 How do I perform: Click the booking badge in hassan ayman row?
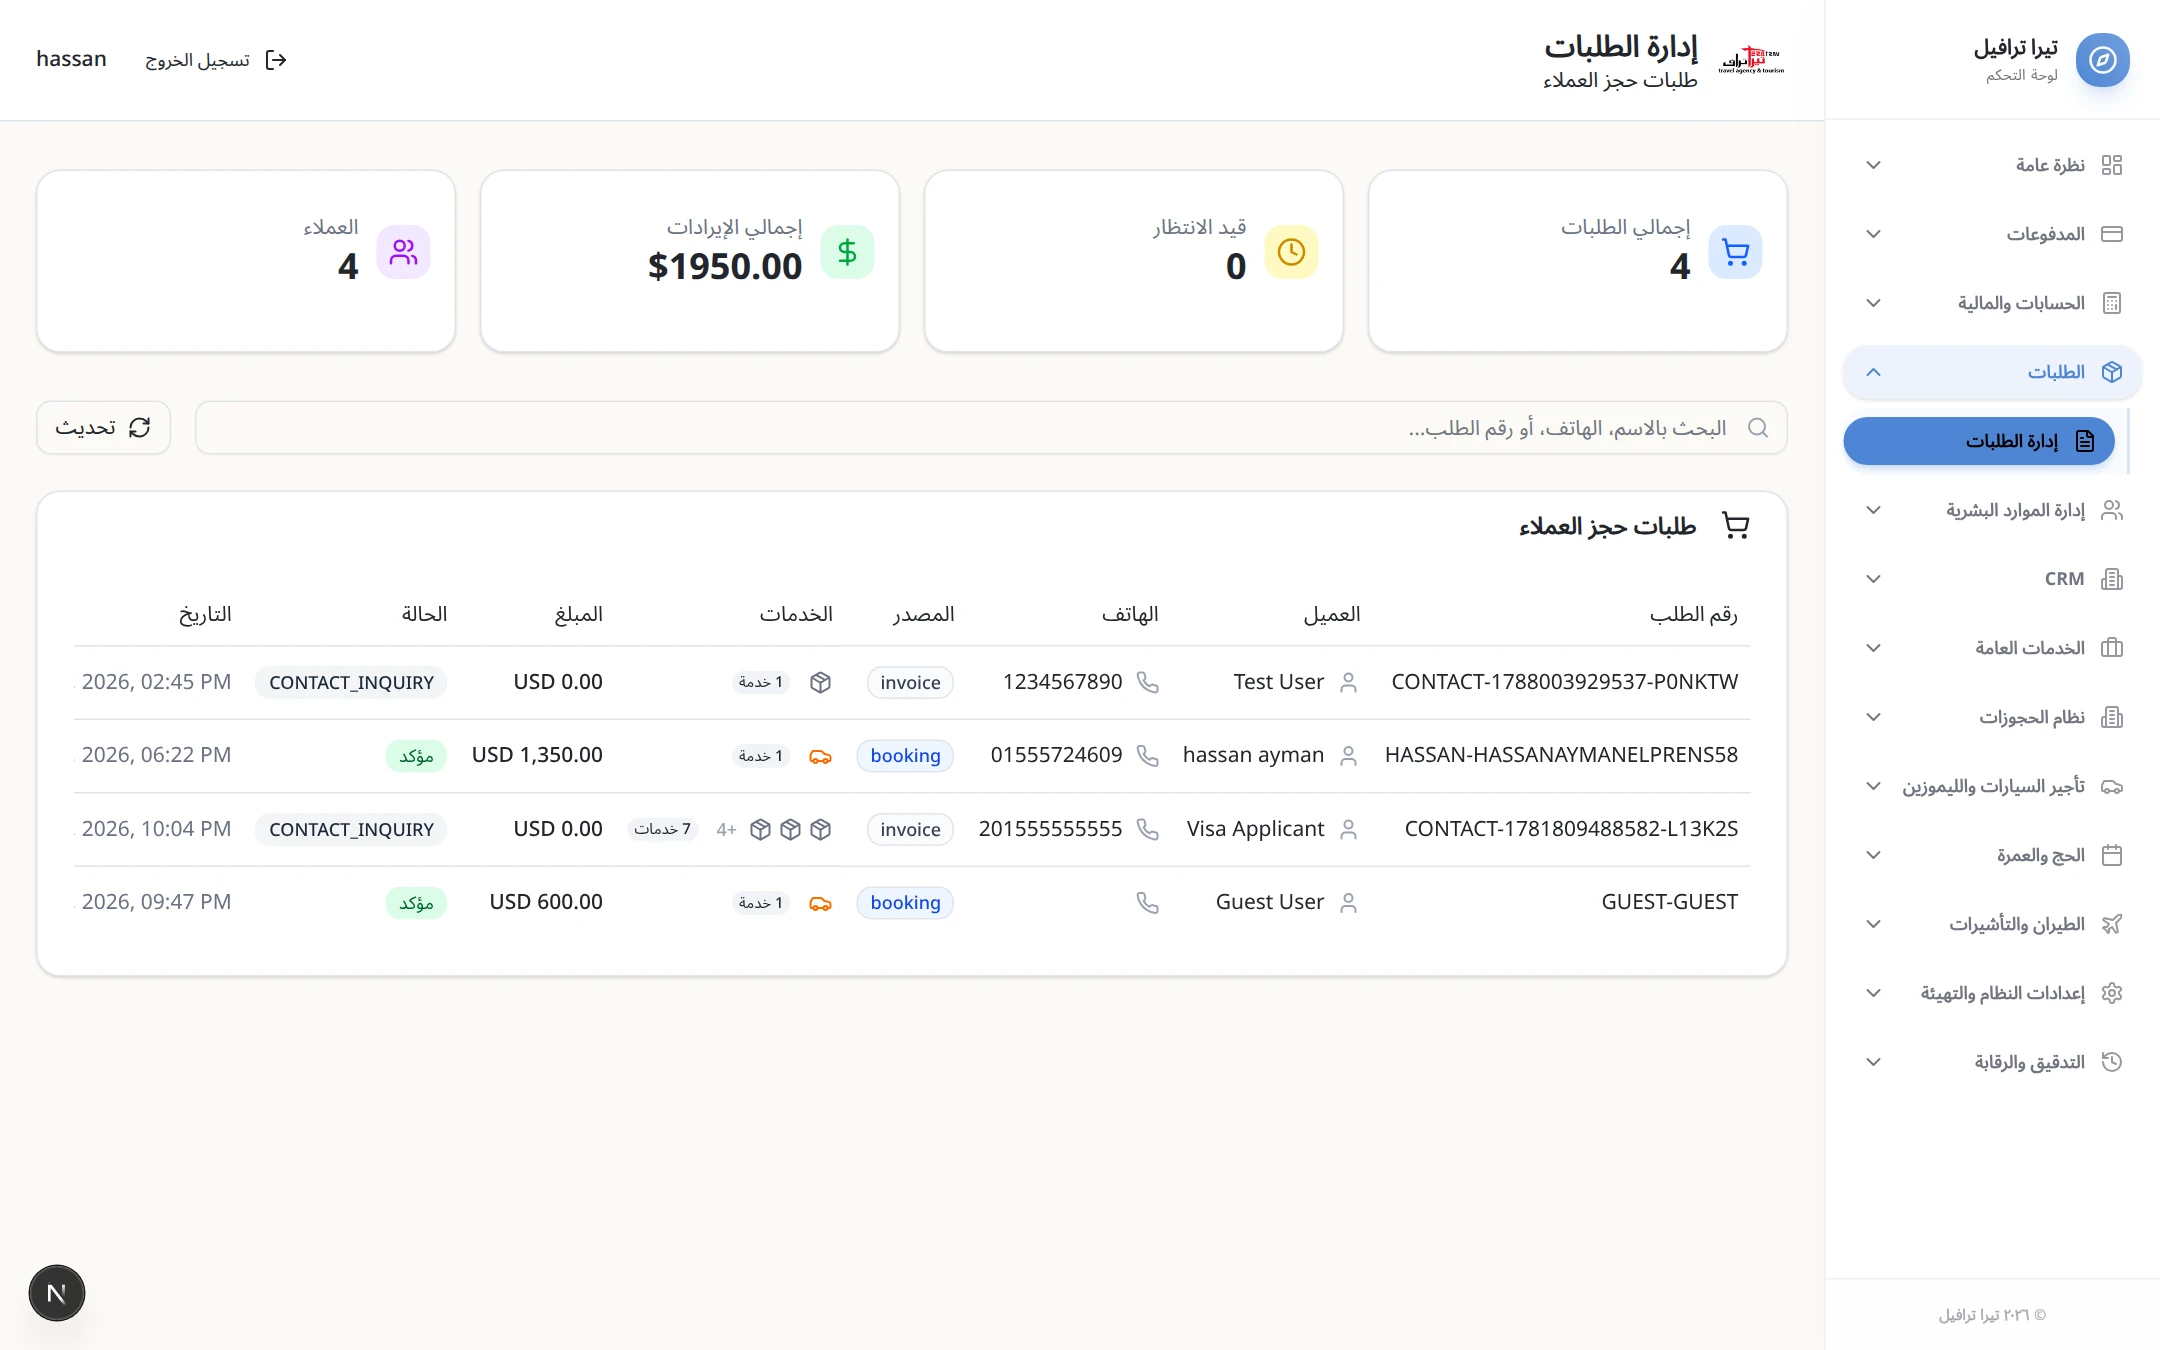[x=905, y=756]
